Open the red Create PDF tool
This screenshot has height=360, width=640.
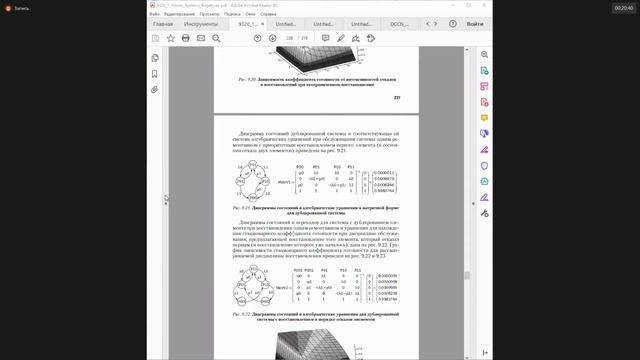484,102
